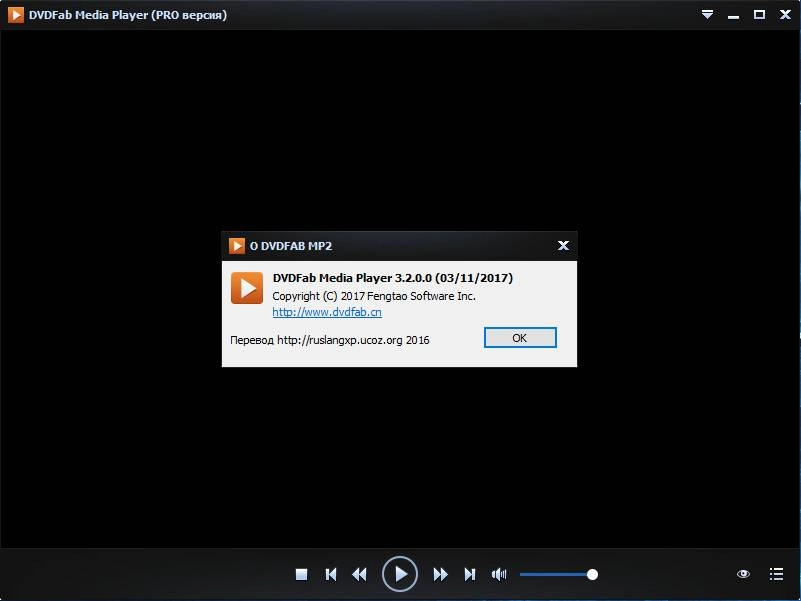Close the О DVDFAB MP2 dialog

pos(563,245)
